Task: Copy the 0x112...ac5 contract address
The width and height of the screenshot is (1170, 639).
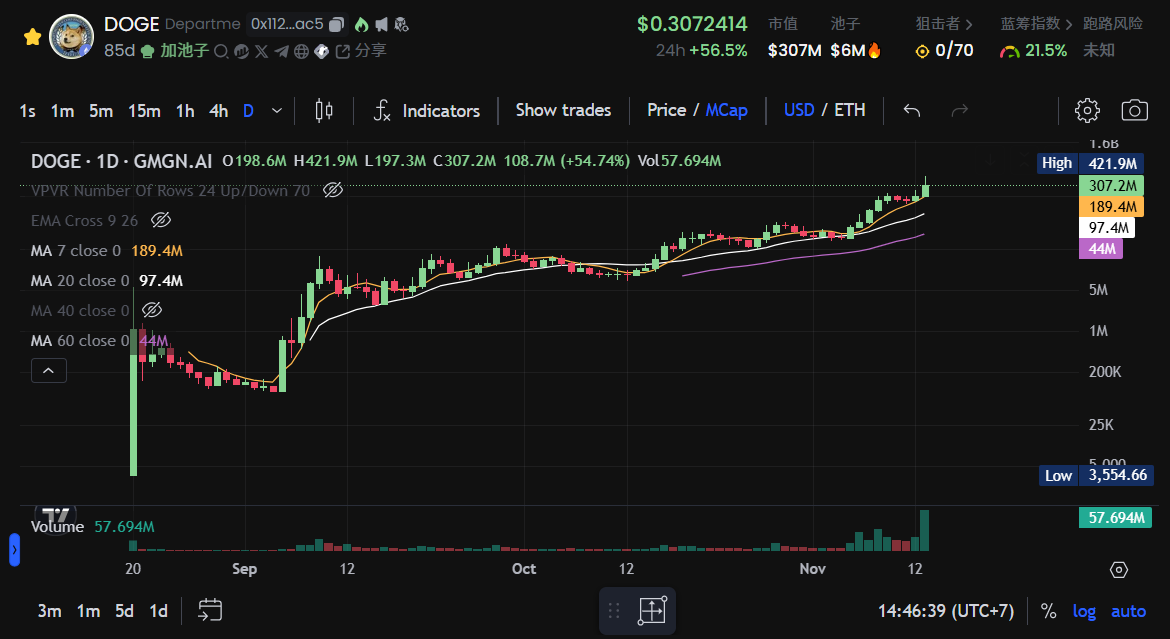Action: tap(337, 24)
